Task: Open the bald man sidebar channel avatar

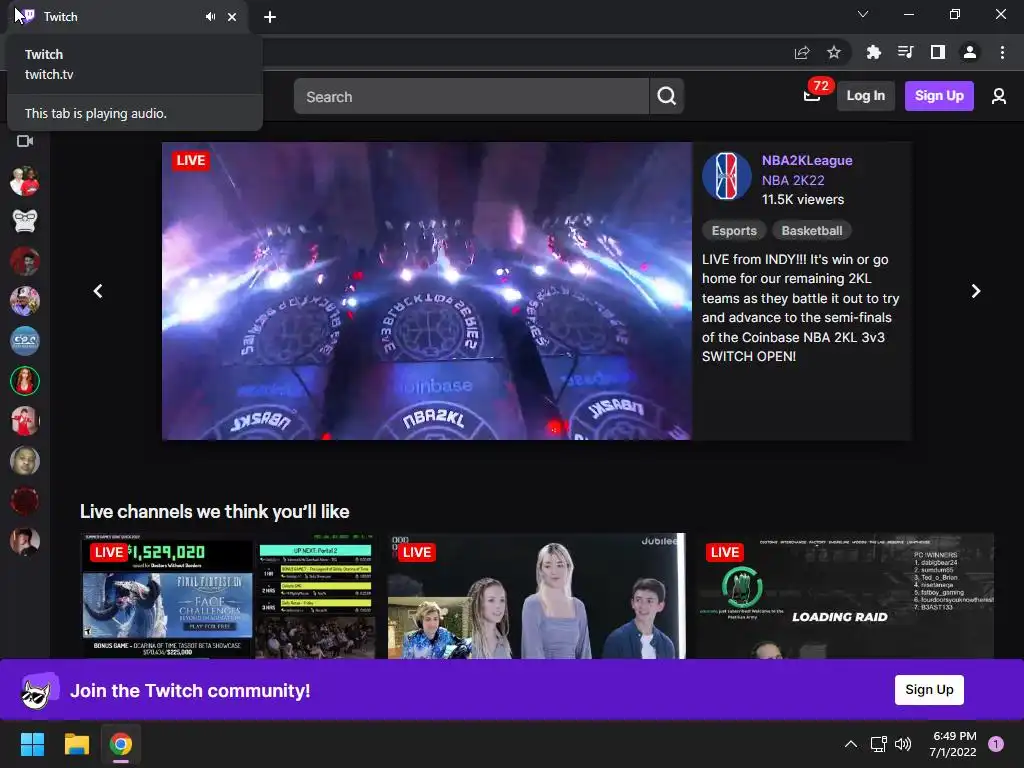Action: 25,461
